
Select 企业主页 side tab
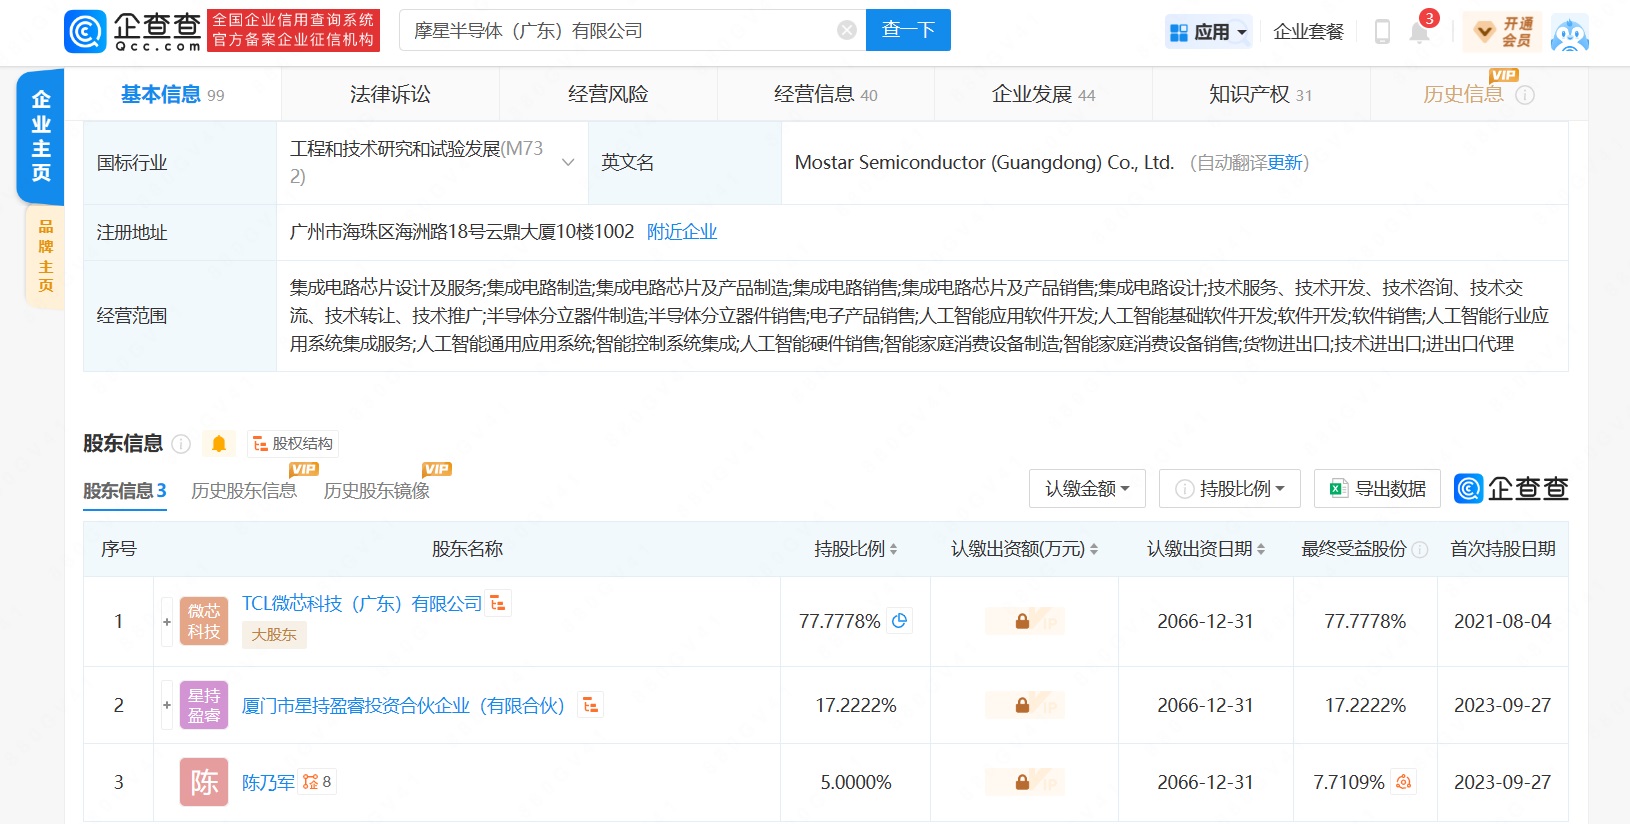(41, 136)
